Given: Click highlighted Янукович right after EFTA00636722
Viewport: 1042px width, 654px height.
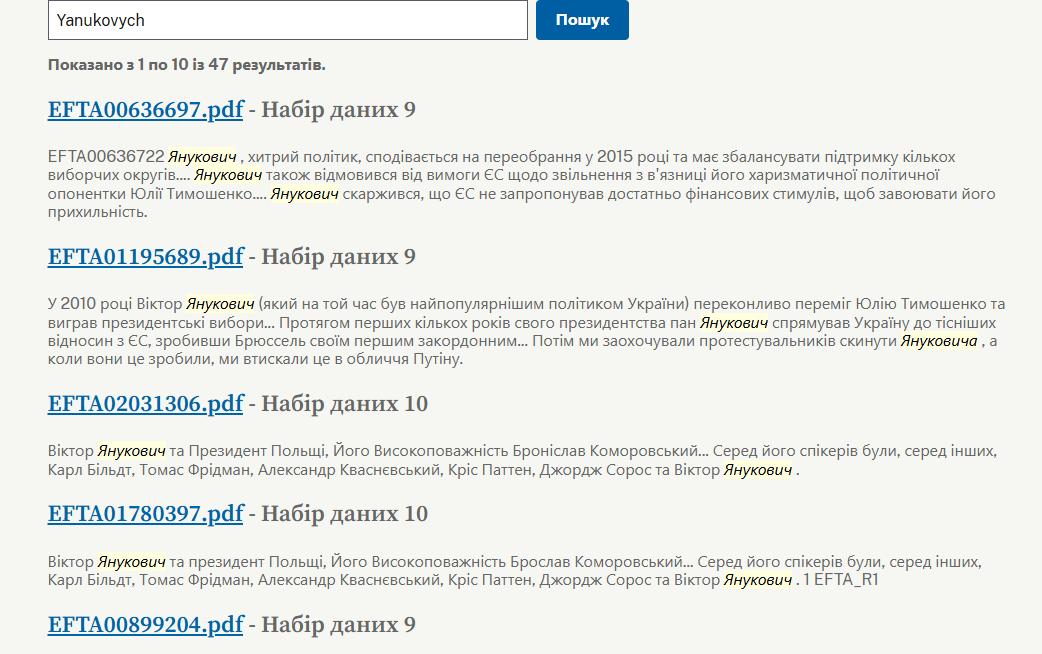Looking at the screenshot, I should point(202,157).
